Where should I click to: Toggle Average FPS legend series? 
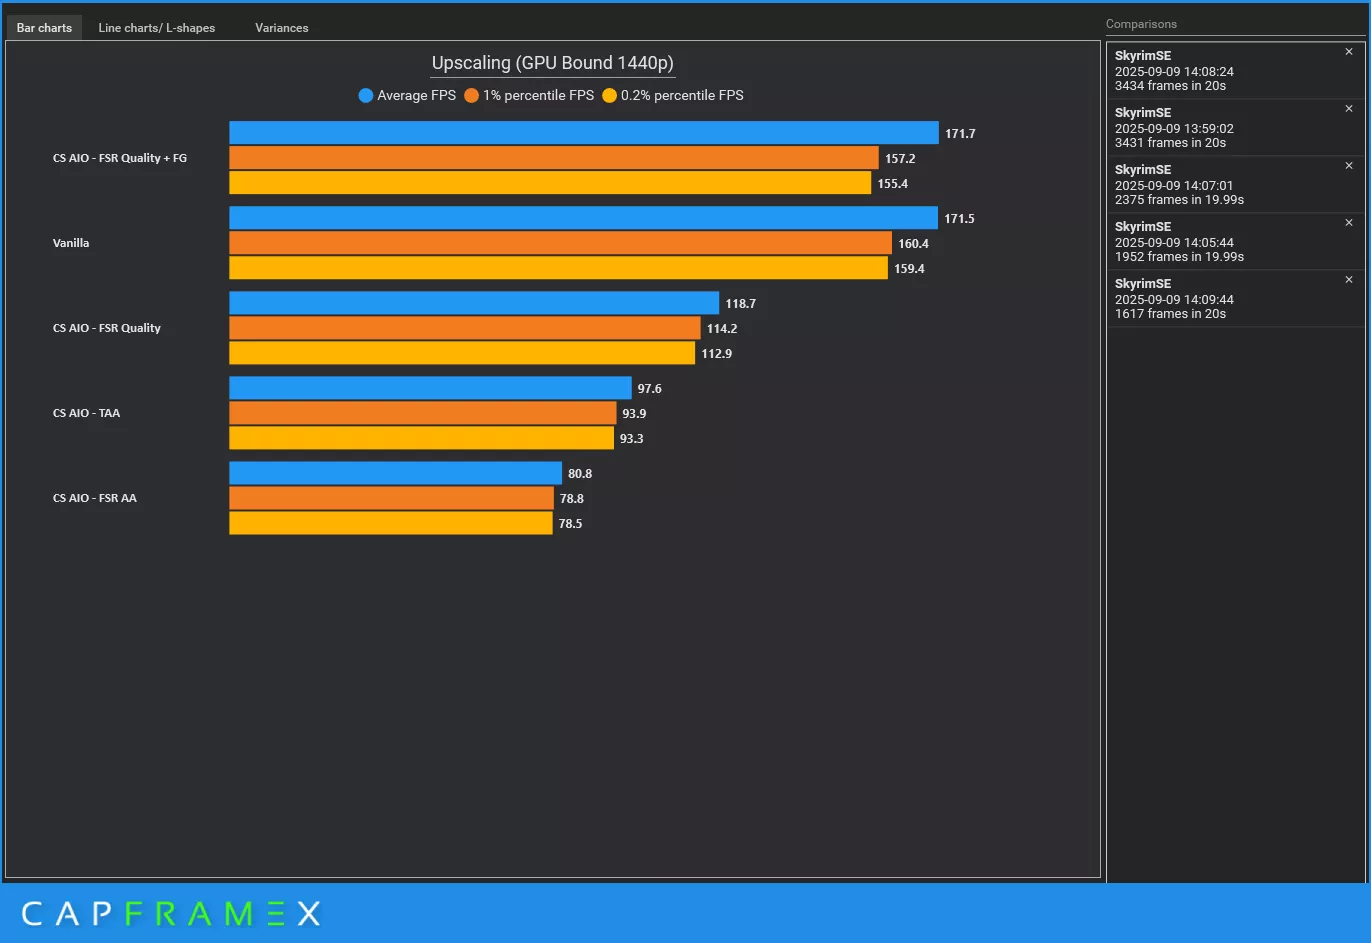pos(407,96)
